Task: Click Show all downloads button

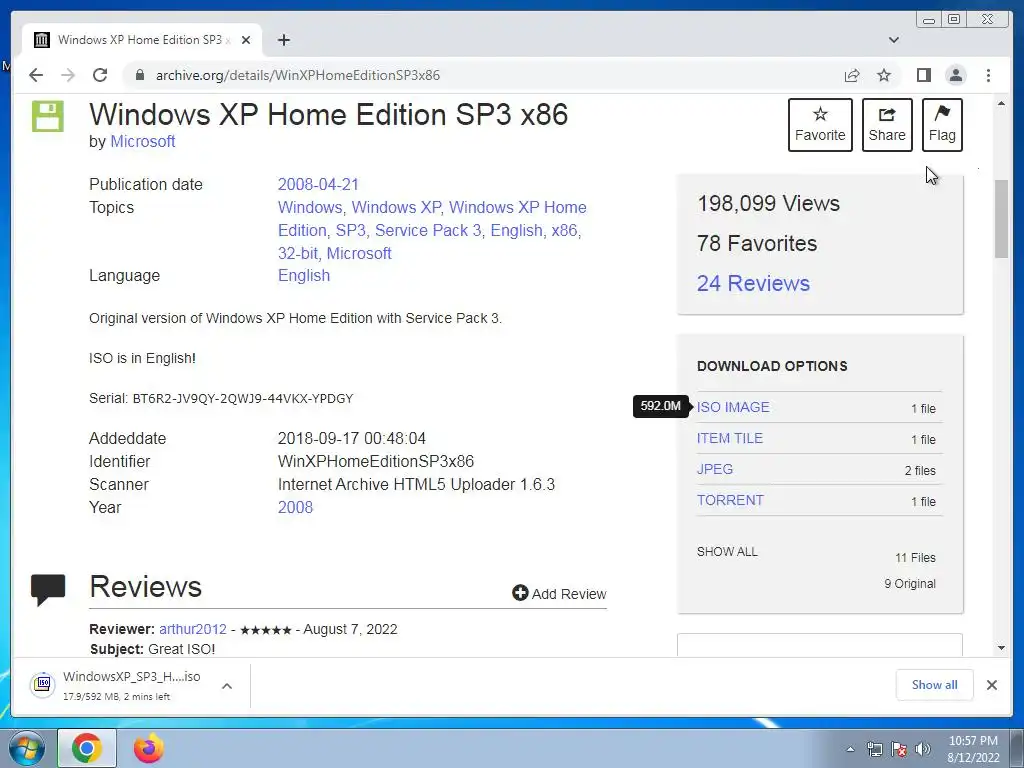Action: pos(935,684)
